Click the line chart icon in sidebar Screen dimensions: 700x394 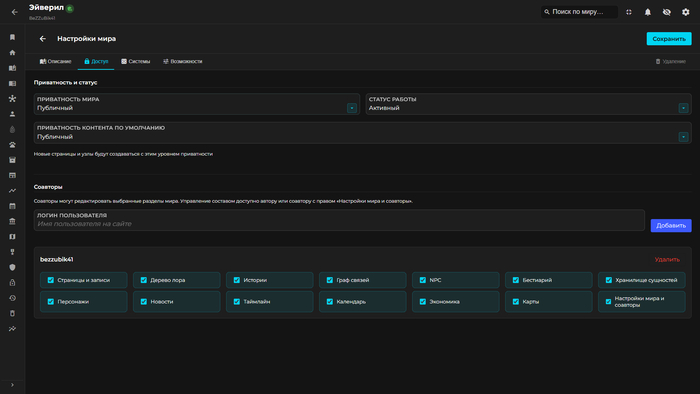[12, 191]
